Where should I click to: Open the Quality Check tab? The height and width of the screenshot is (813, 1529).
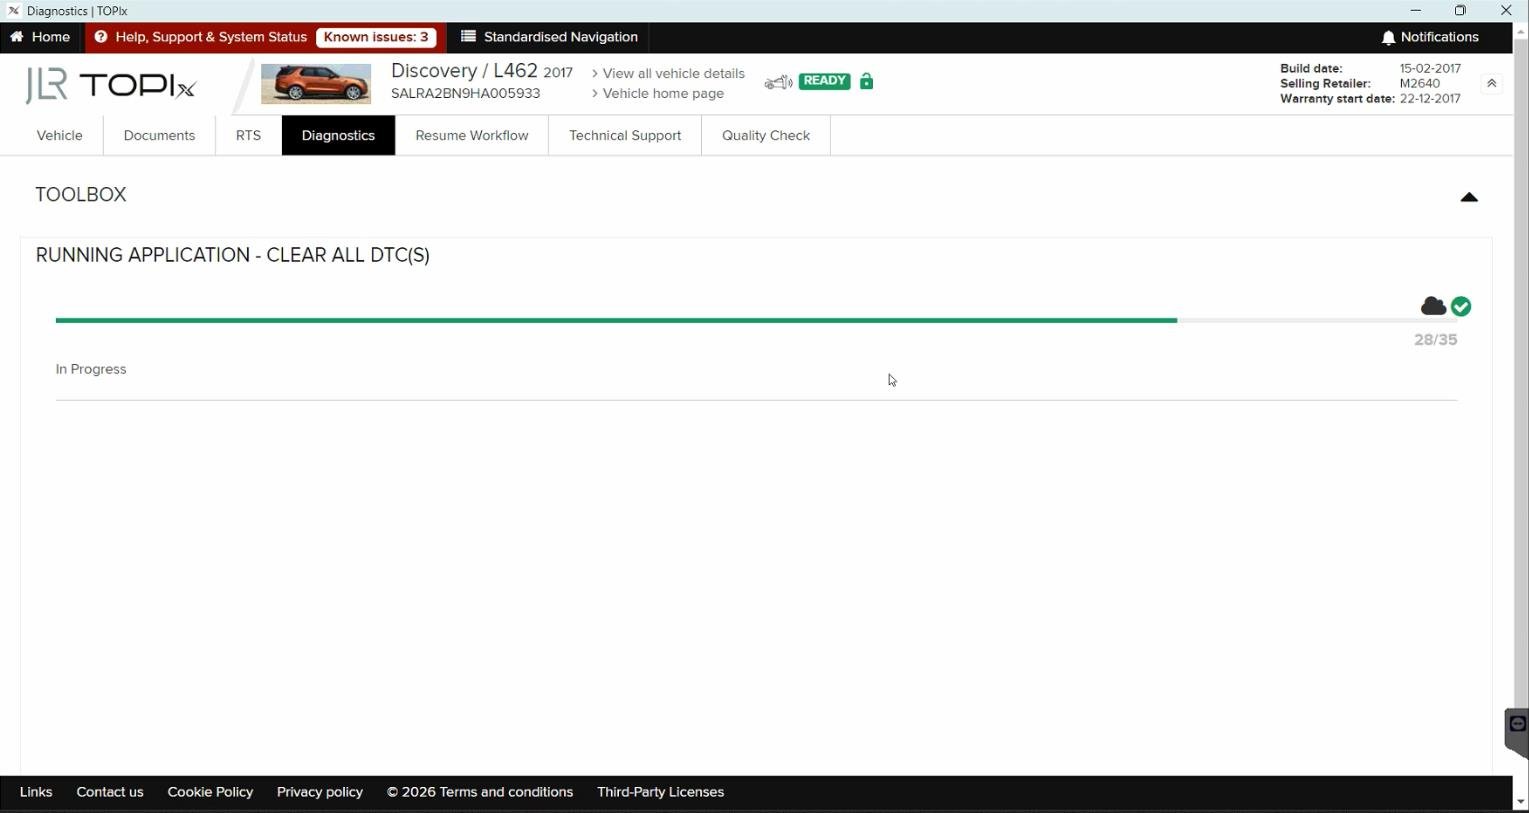pyautogui.click(x=766, y=136)
